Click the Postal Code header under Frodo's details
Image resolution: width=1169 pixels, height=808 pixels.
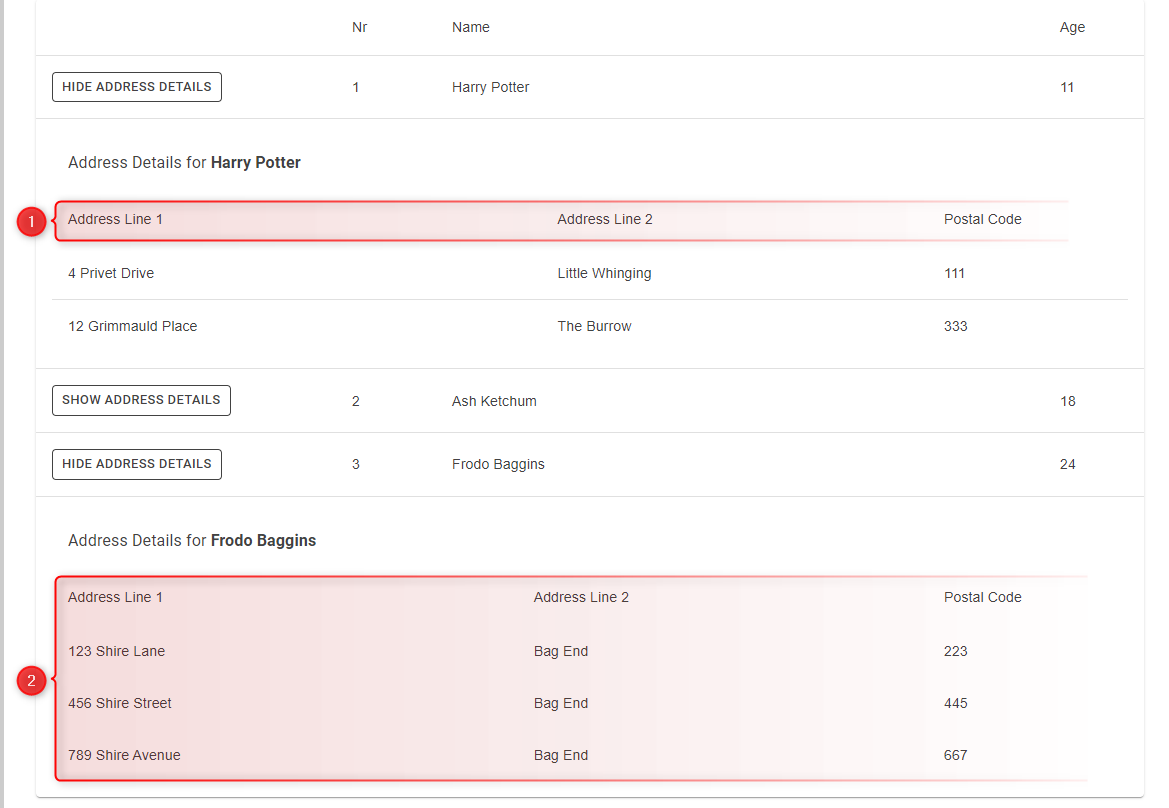[x=983, y=597]
